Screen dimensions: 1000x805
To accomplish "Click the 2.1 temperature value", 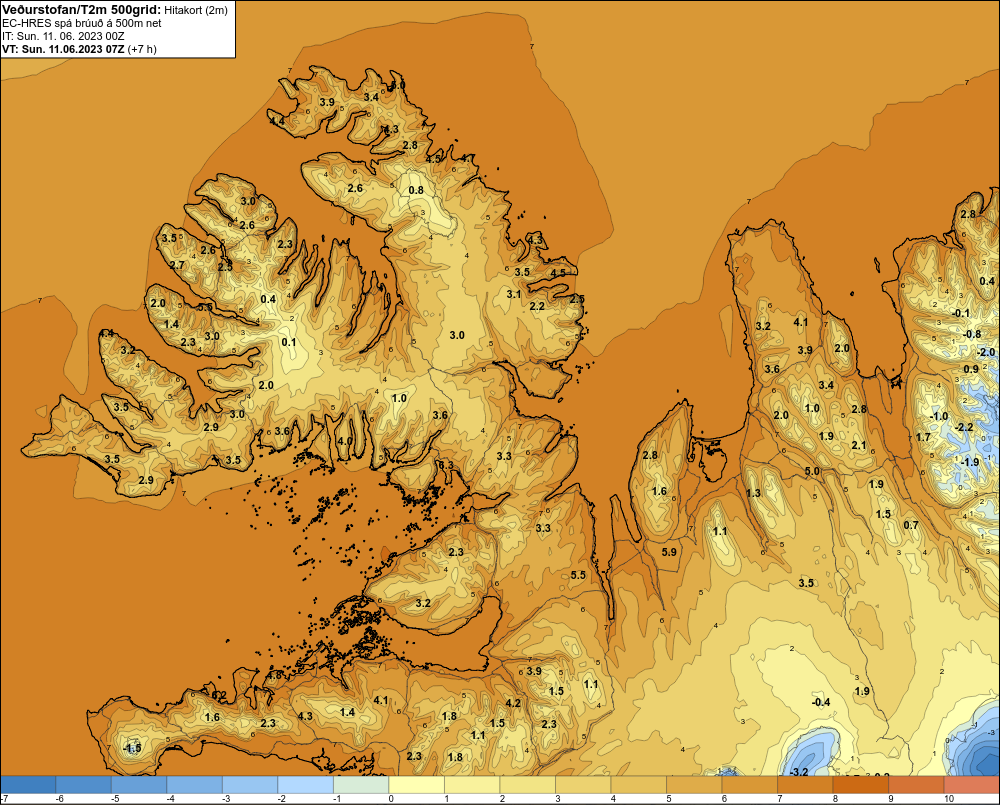I will (x=858, y=445).
